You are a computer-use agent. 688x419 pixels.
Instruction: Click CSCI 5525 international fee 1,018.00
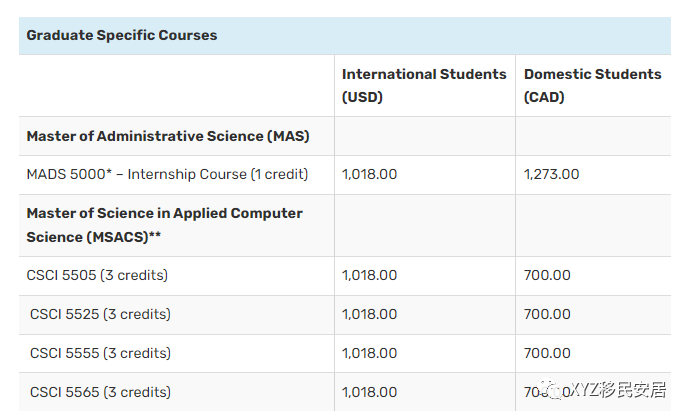[x=370, y=314]
